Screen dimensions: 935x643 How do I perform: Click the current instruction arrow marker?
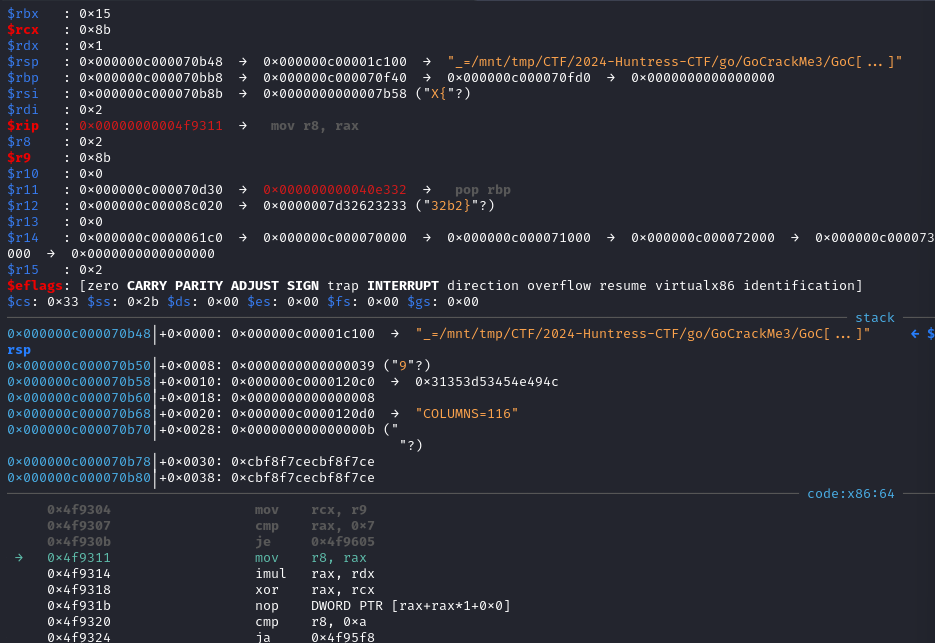[19, 558]
